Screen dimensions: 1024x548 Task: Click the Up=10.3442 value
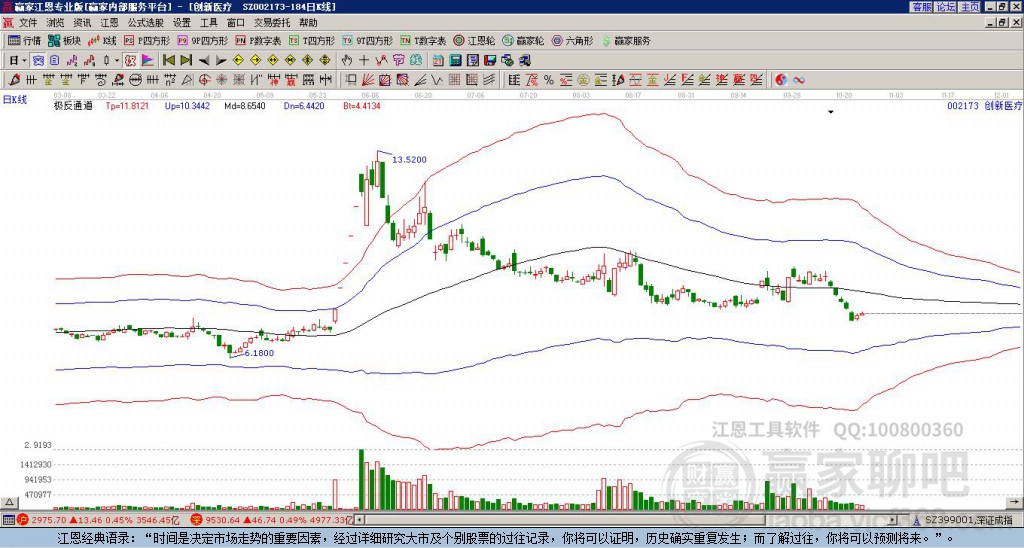[x=187, y=105]
